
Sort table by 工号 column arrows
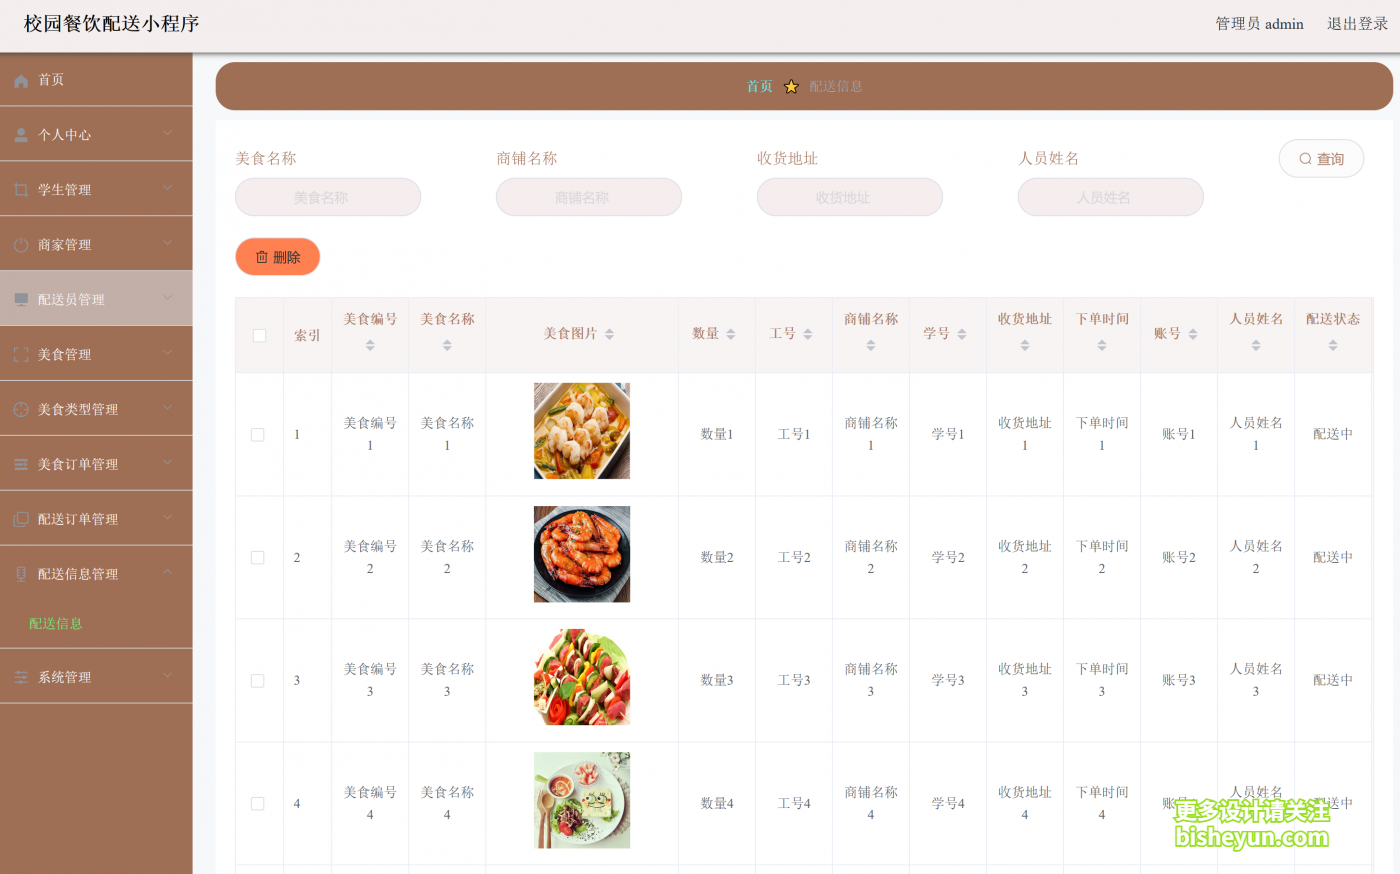coord(808,334)
